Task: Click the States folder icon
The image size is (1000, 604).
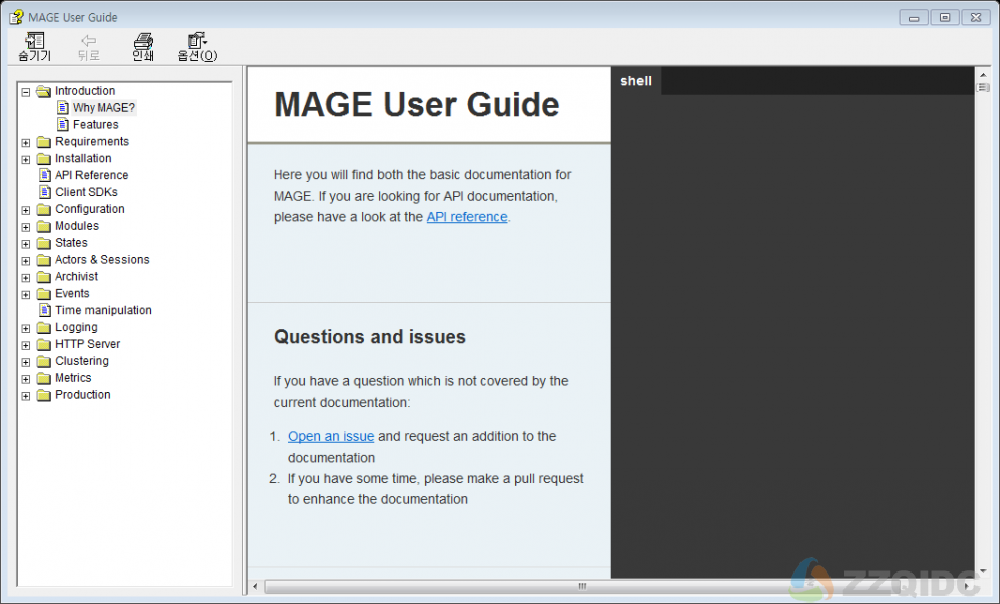Action: [43, 243]
